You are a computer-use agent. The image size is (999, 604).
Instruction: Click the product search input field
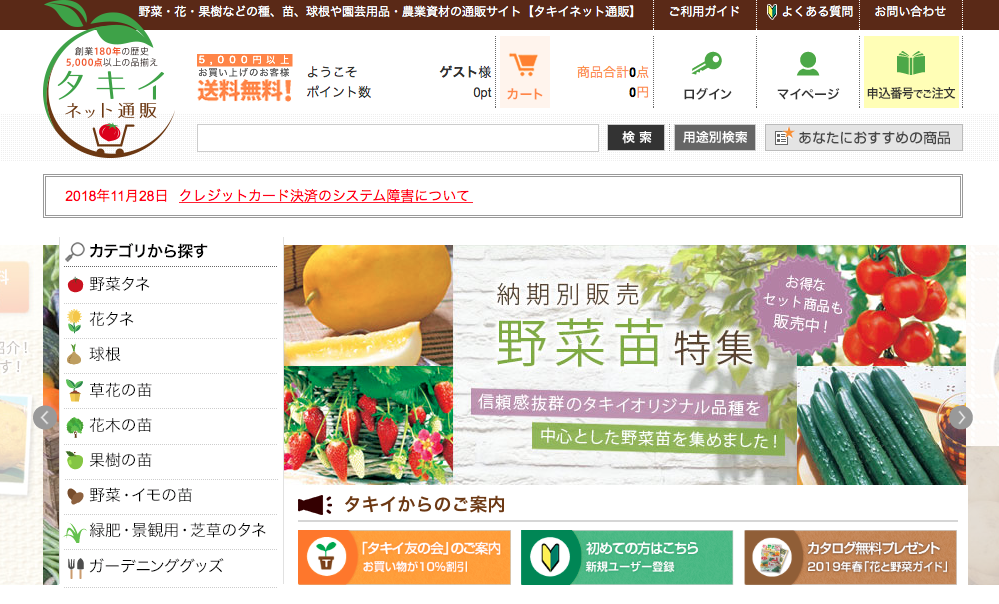point(398,138)
